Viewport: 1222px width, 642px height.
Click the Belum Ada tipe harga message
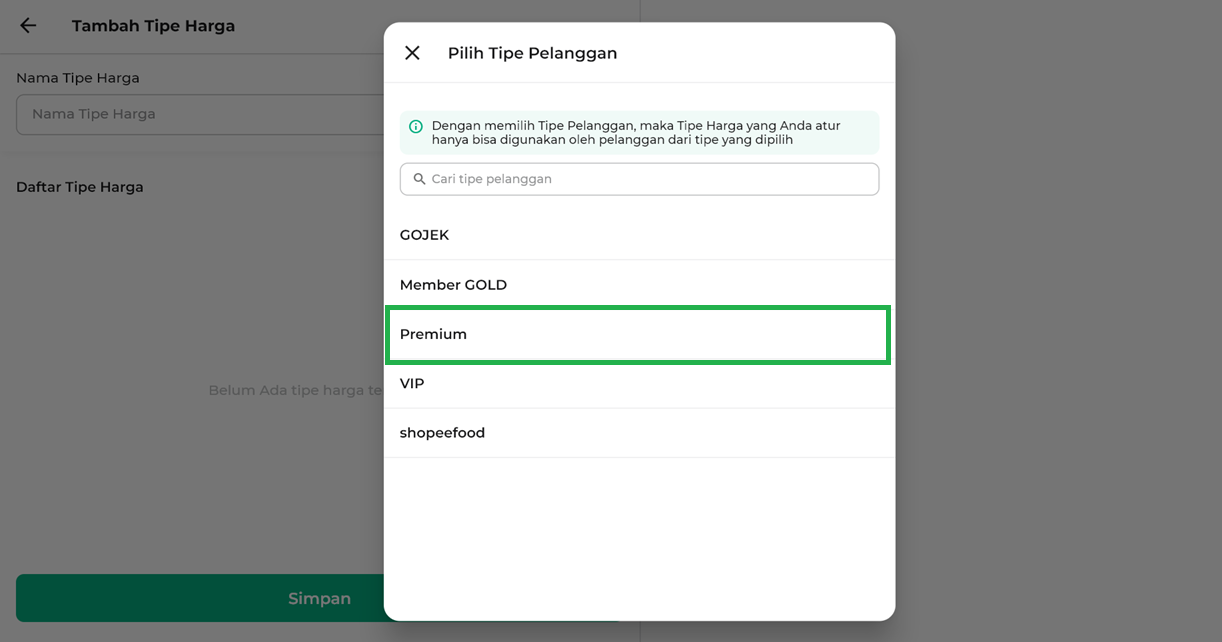pyautogui.click(x=295, y=390)
